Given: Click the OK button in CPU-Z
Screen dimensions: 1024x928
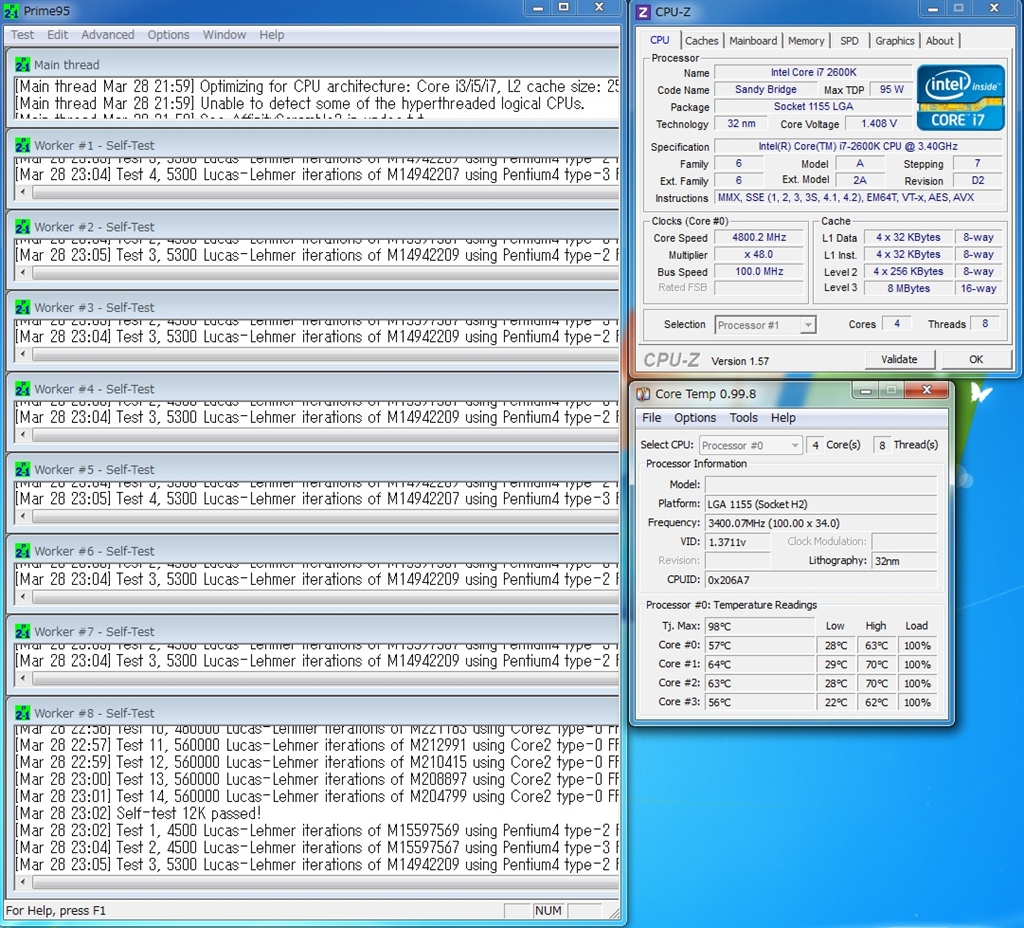Looking at the screenshot, I should pos(976,359).
